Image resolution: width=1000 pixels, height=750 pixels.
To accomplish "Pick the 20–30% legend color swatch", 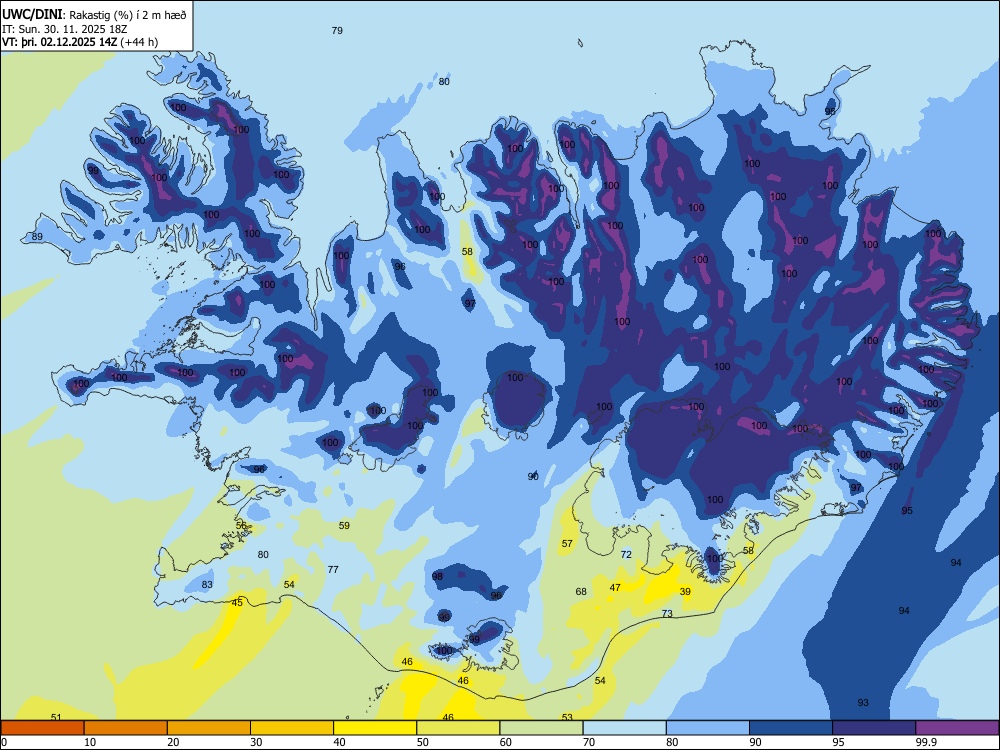I will coord(209,728).
